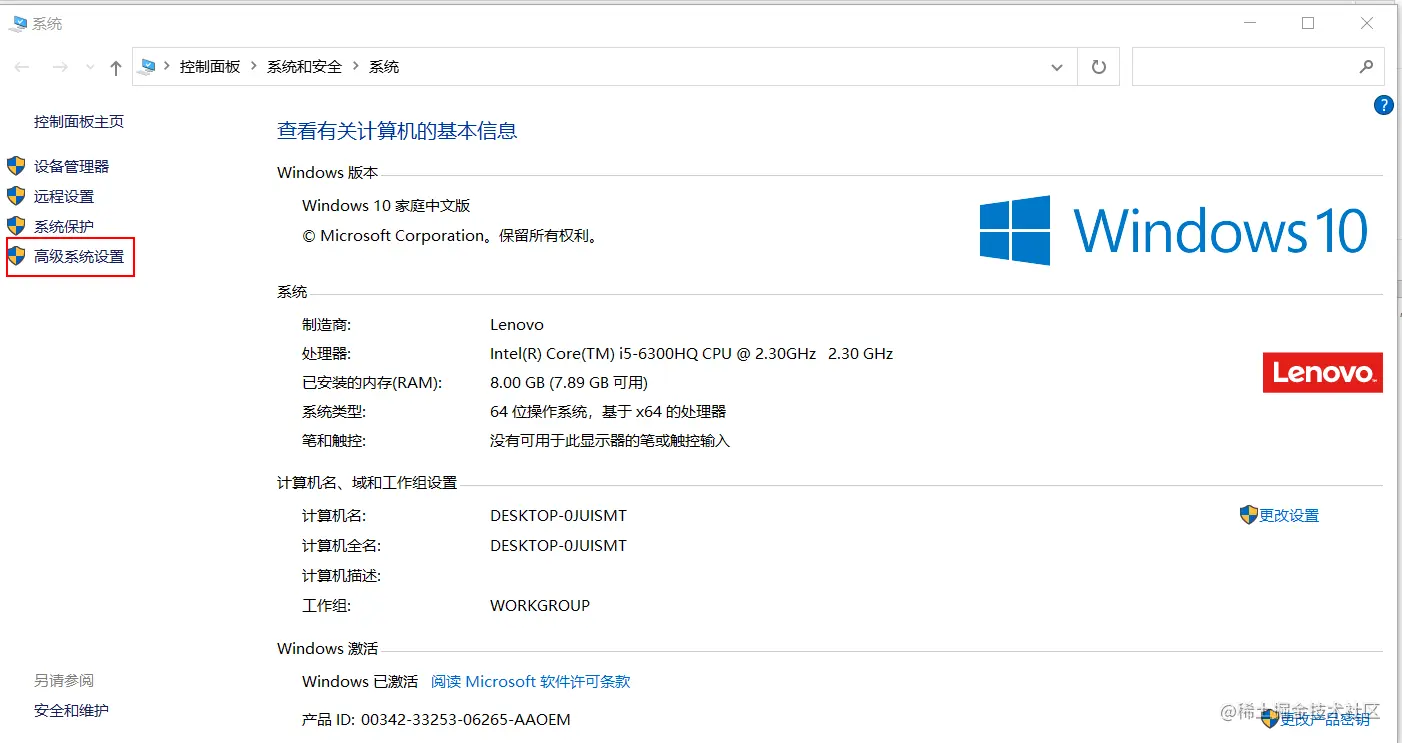Select Windows 10 家庭中文版 text

coord(386,206)
